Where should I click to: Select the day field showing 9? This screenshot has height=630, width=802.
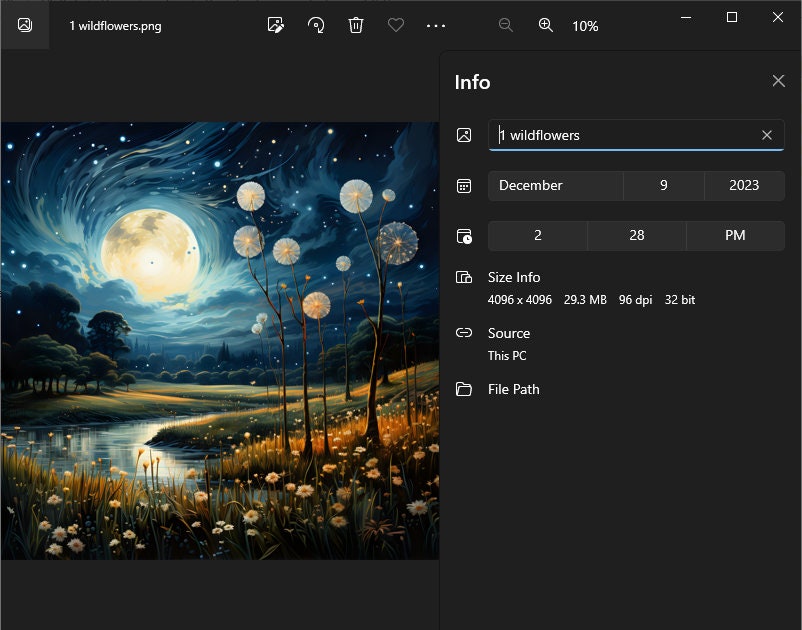coord(664,186)
